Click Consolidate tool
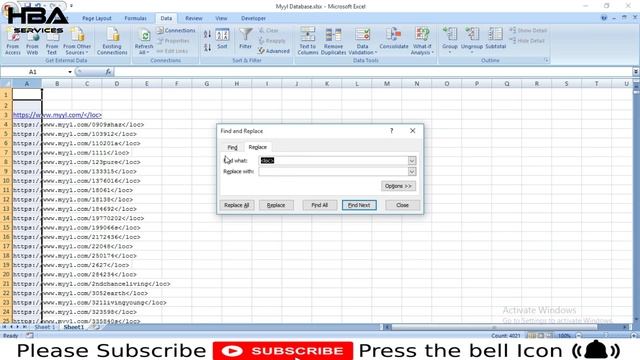 (394, 39)
